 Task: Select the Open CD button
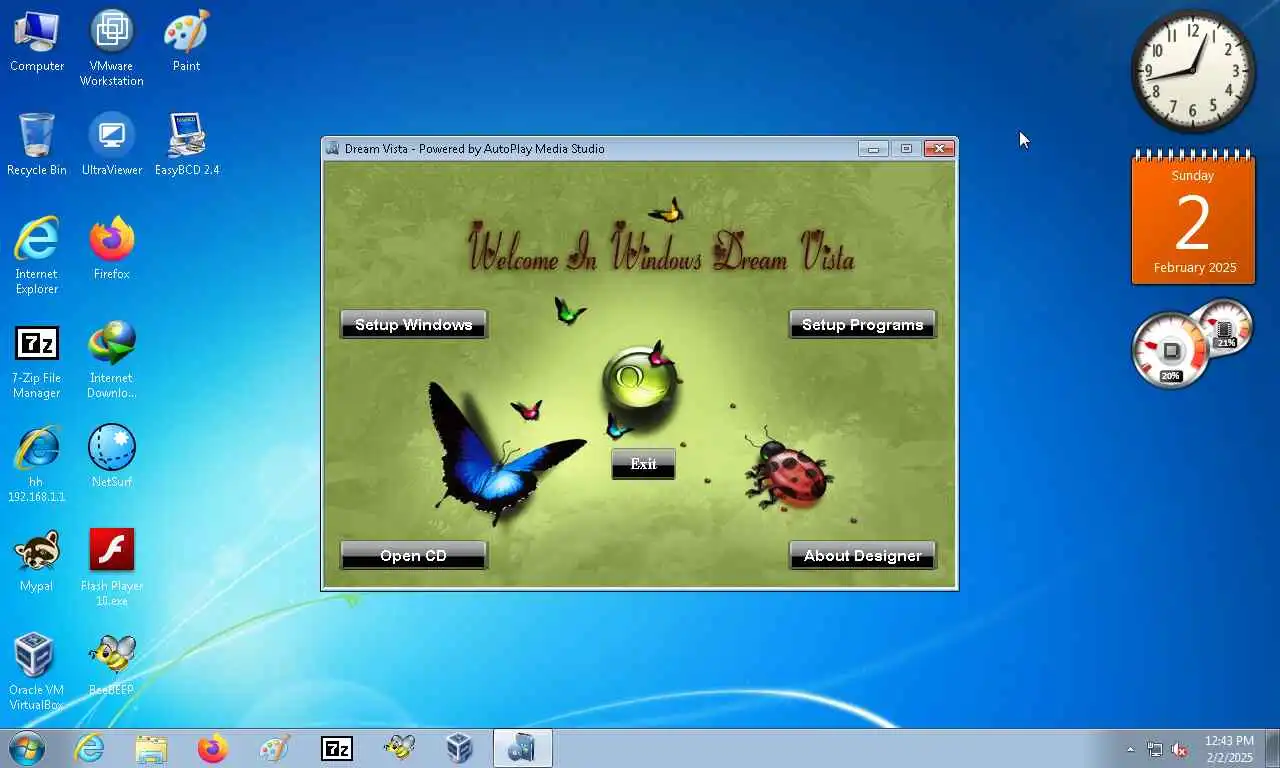coord(414,555)
